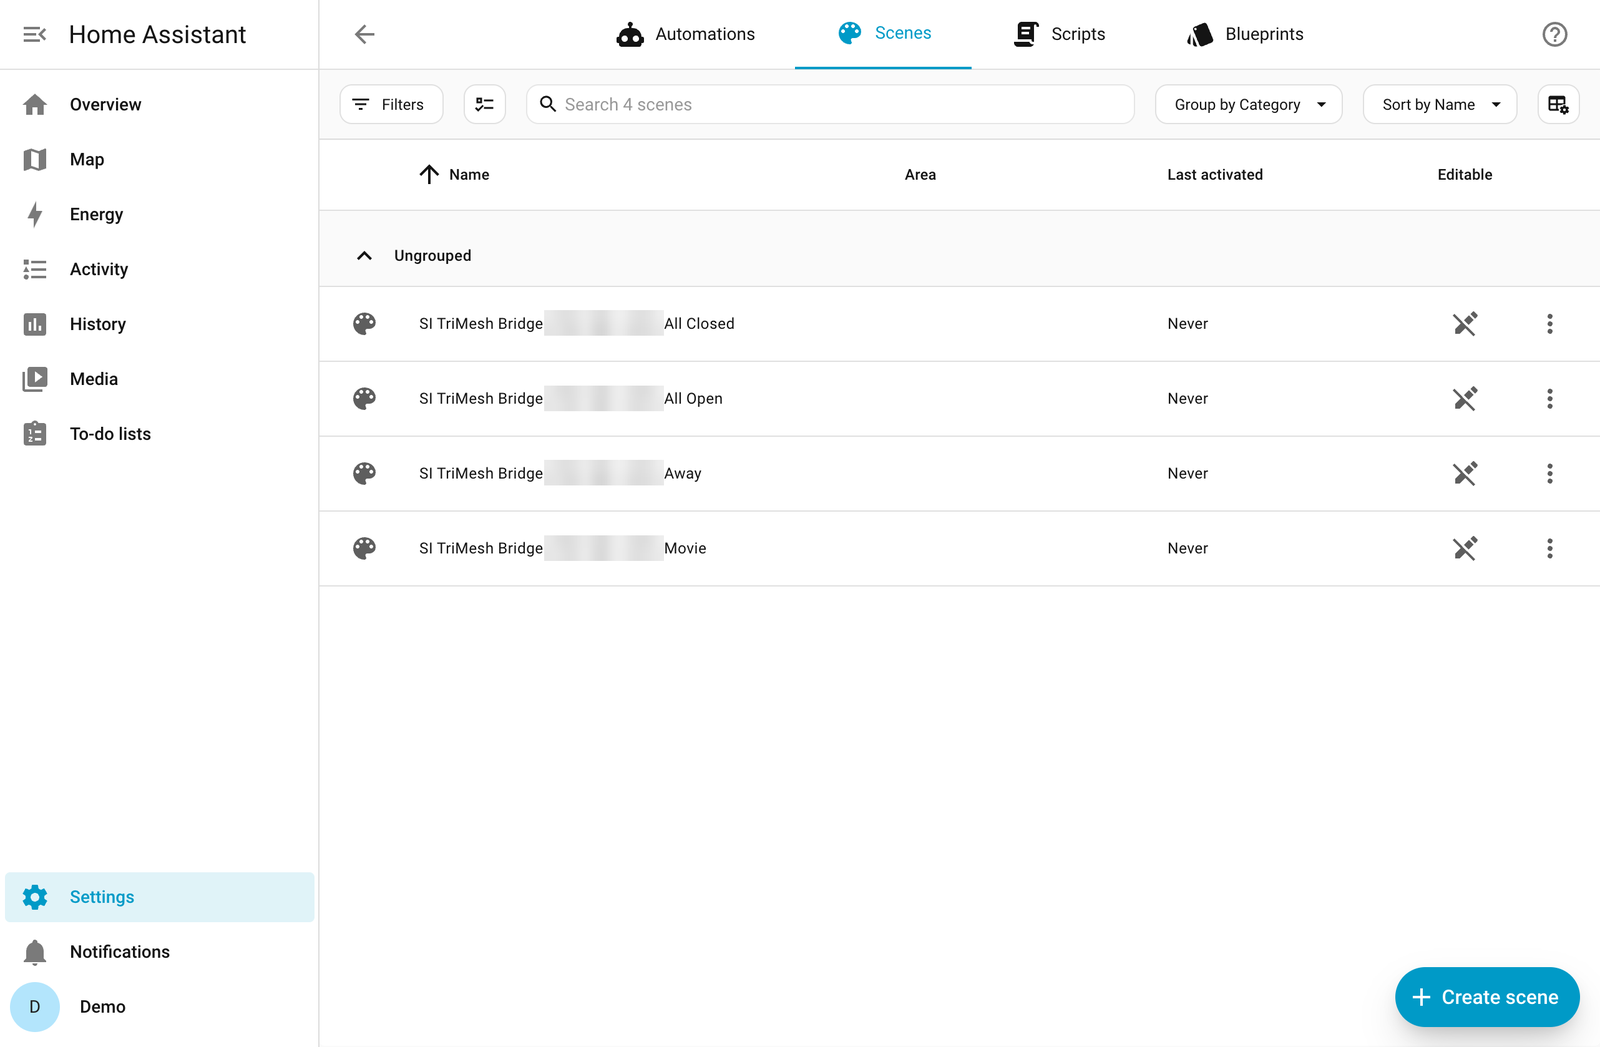Open the Activity log
1600x1047 pixels.
[160, 270]
